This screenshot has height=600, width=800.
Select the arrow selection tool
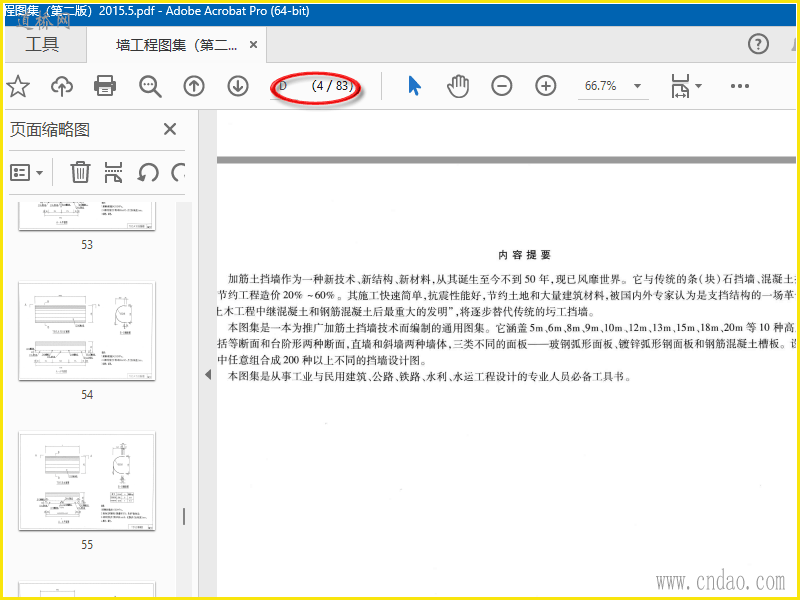click(414, 86)
